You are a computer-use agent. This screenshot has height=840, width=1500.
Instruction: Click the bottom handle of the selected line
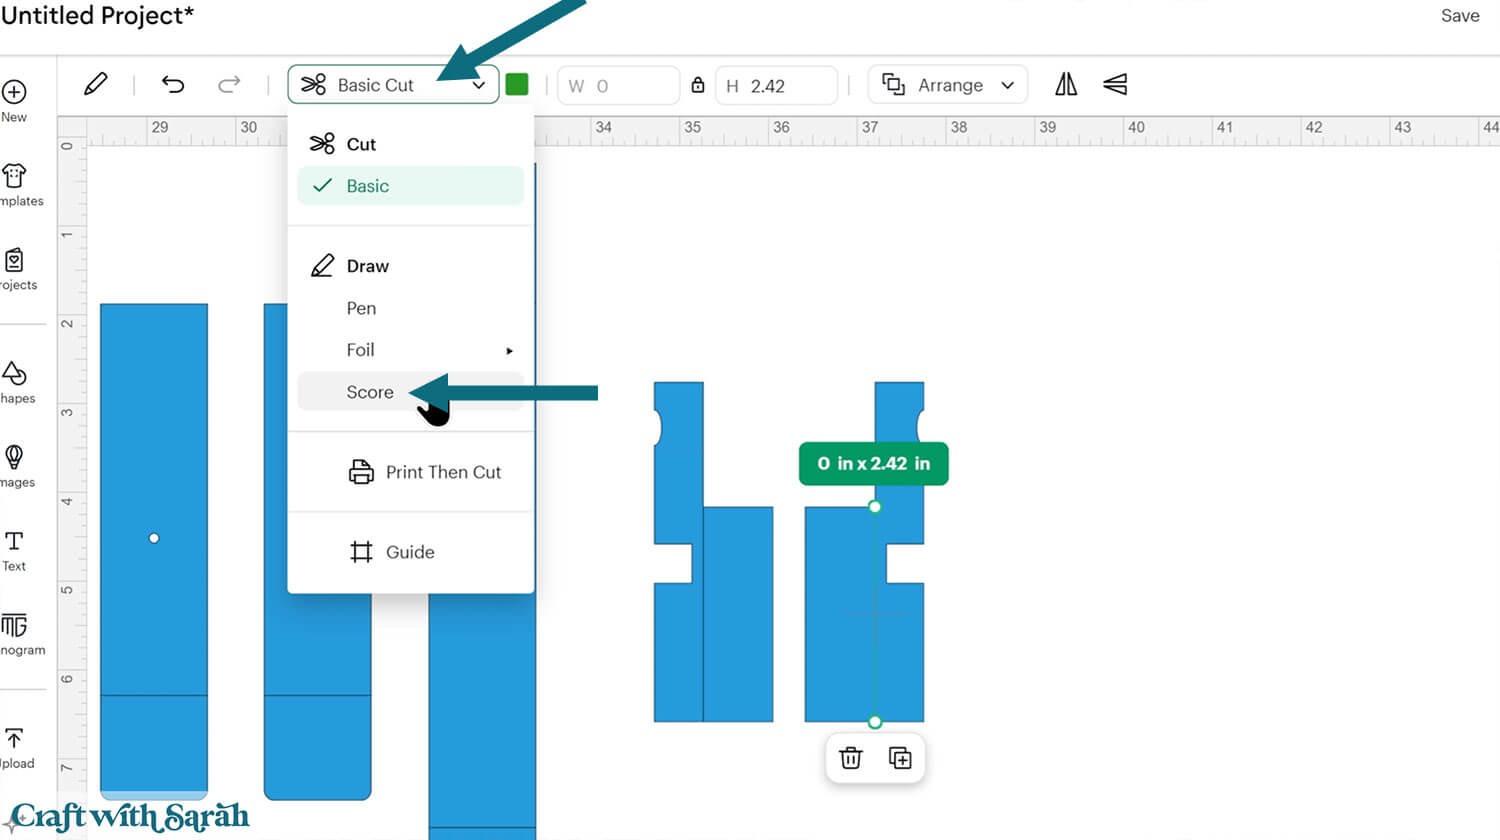pyautogui.click(x=875, y=722)
